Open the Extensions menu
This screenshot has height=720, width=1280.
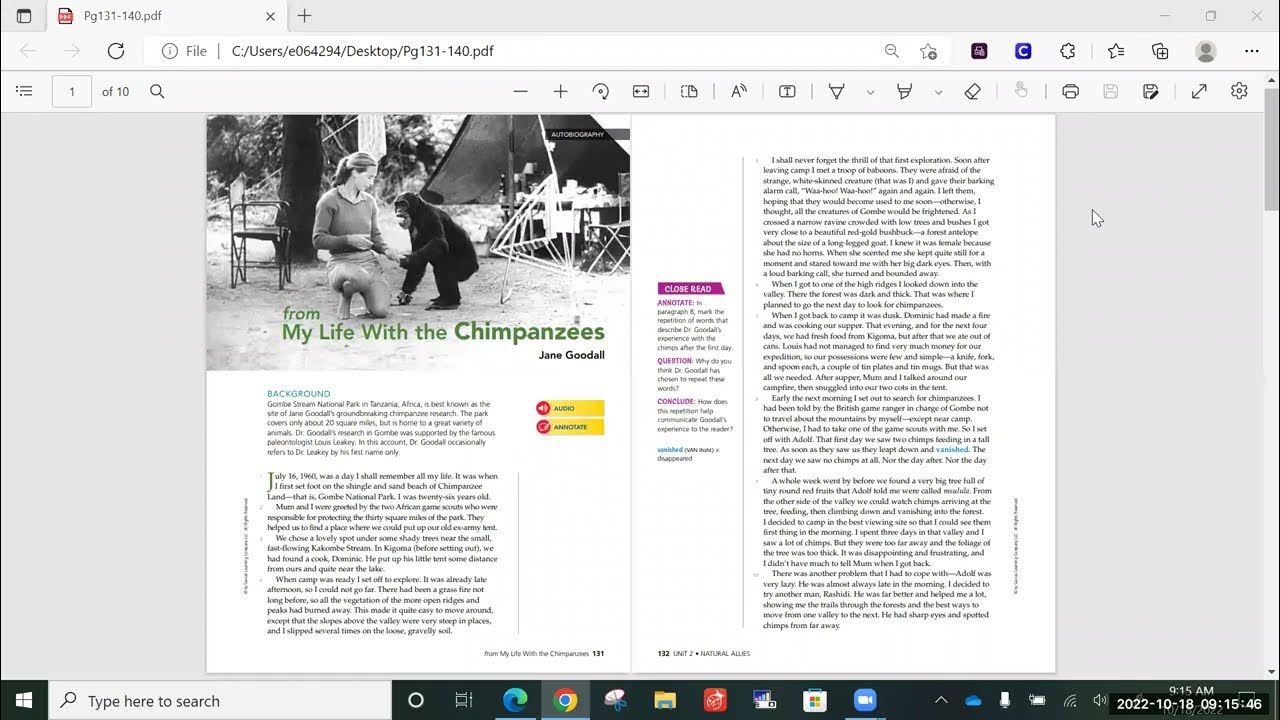pos(1068,51)
